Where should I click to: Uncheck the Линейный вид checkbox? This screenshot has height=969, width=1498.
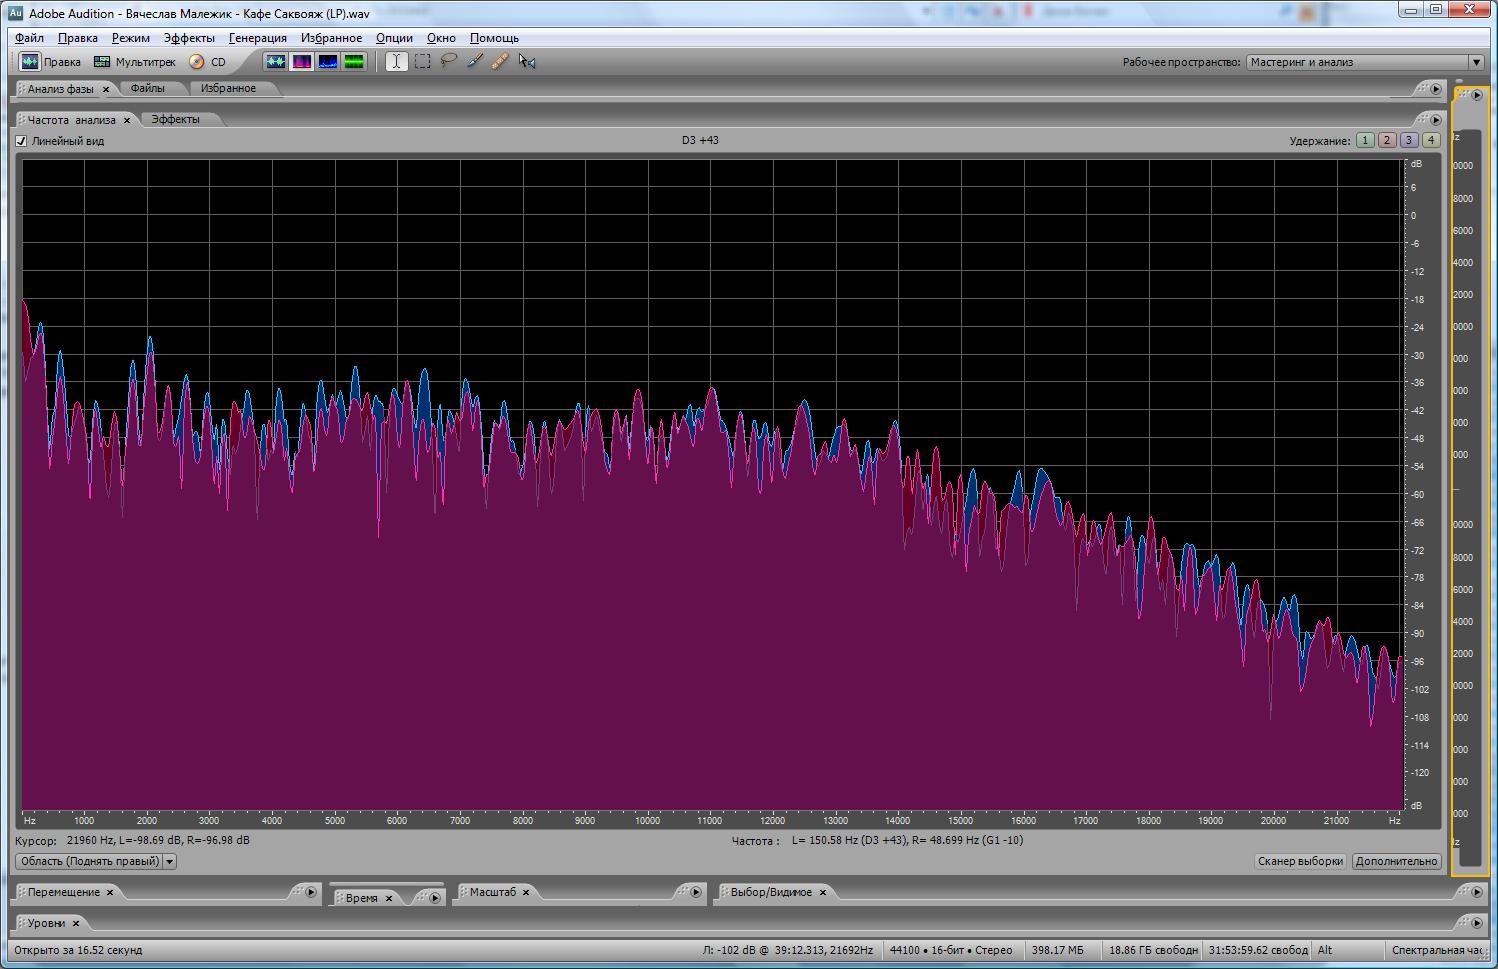click(x=22, y=141)
